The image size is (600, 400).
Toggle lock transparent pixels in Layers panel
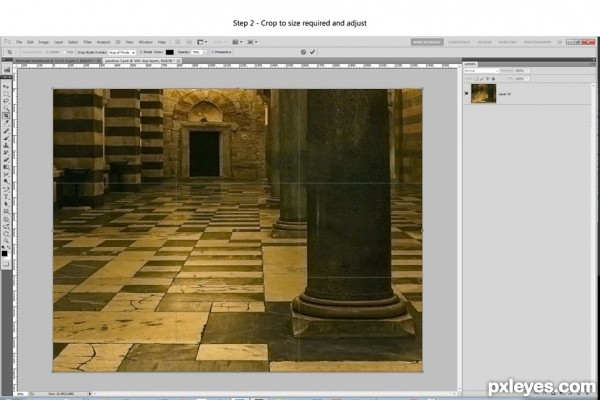tap(476, 78)
